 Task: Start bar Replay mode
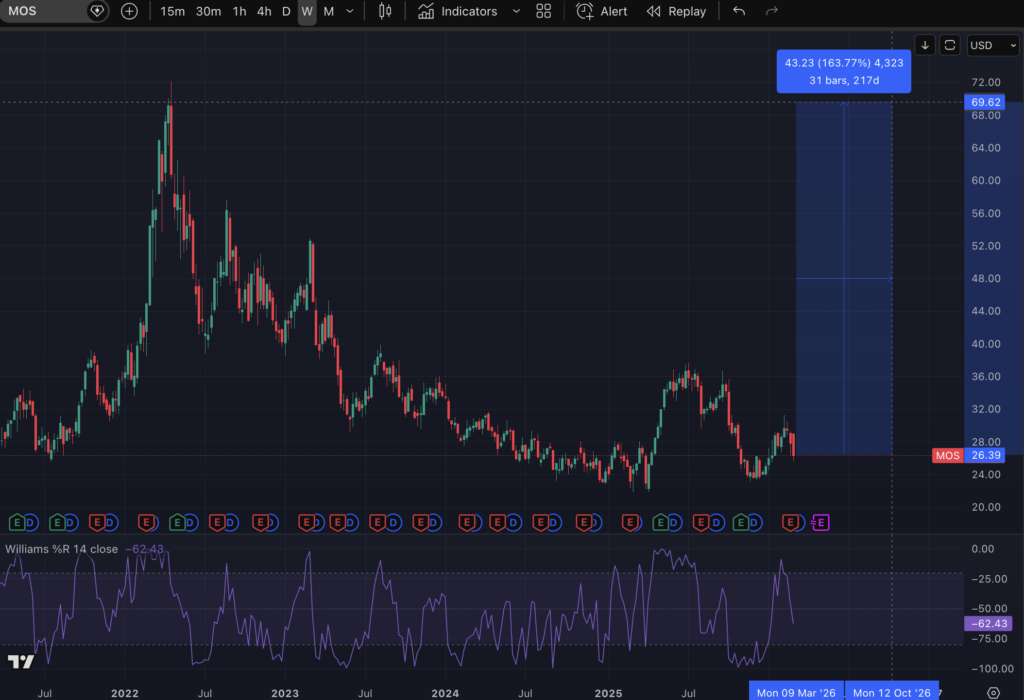[676, 11]
